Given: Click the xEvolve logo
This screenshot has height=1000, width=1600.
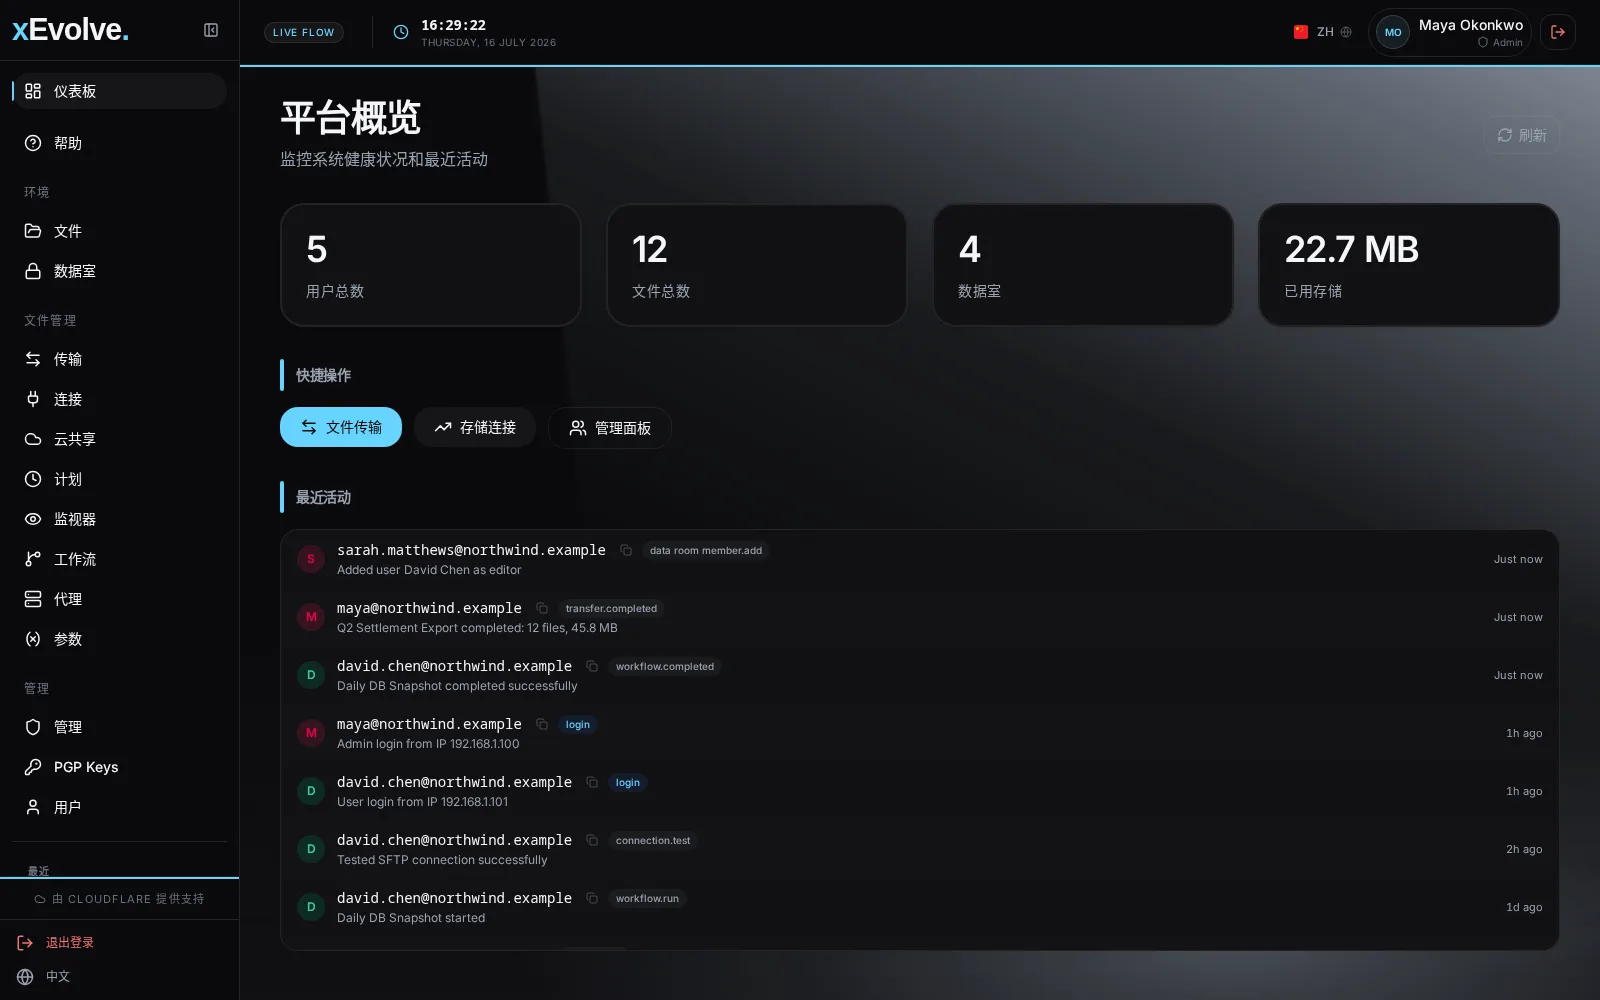Looking at the screenshot, I should (70, 30).
